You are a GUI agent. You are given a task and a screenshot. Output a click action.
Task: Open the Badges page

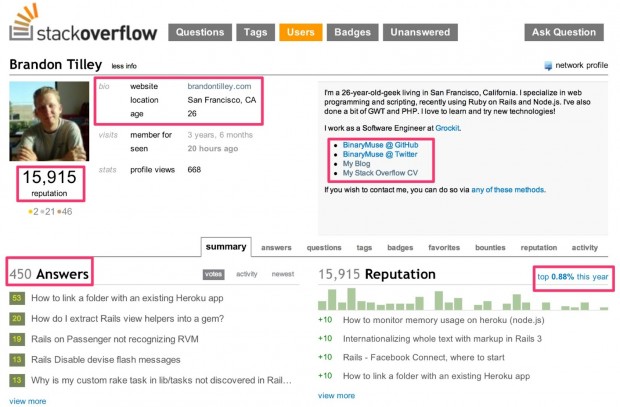352,32
